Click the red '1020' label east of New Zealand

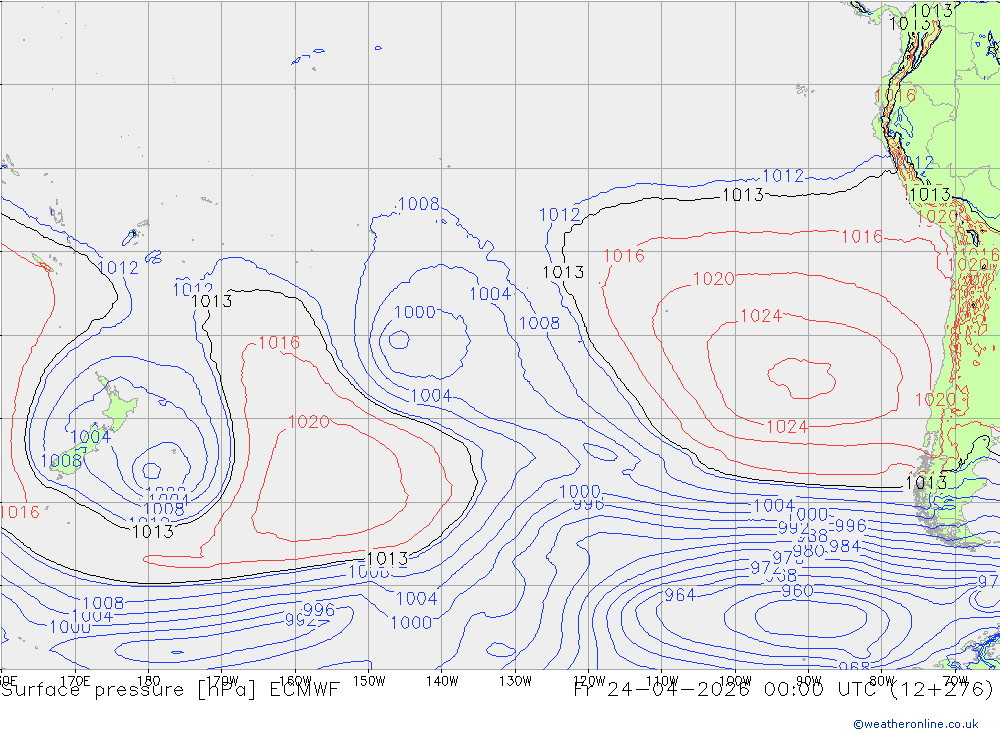(x=309, y=422)
